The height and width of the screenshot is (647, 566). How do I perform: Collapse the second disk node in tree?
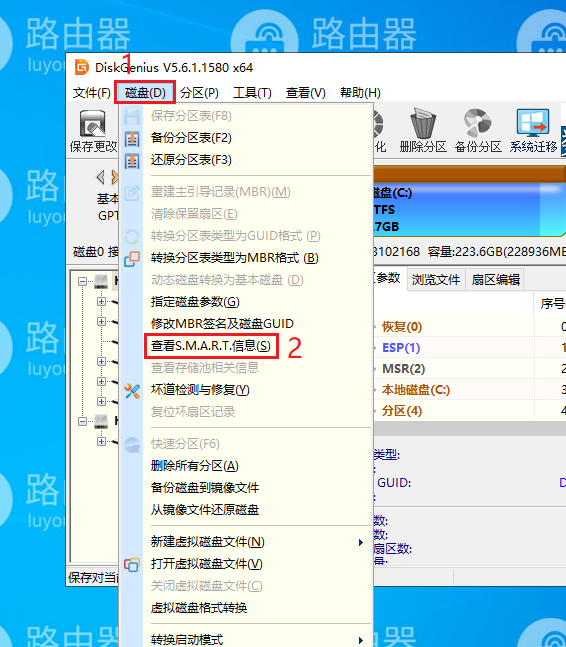pyautogui.click(x=83, y=421)
